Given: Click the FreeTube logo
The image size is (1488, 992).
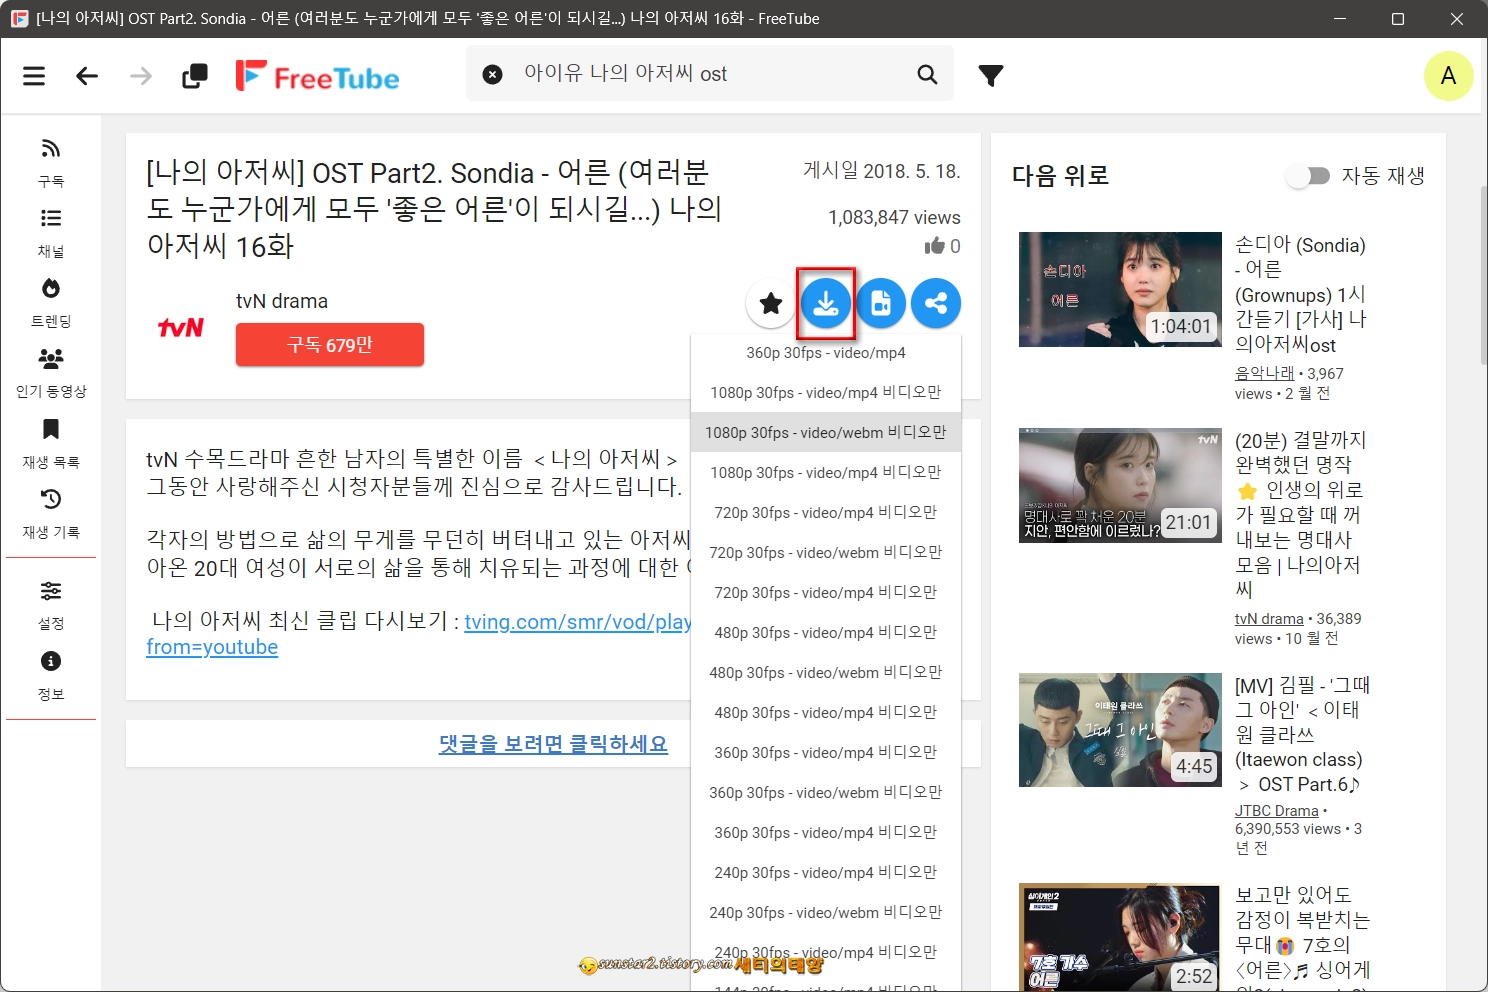Looking at the screenshot, I should 317,76.
